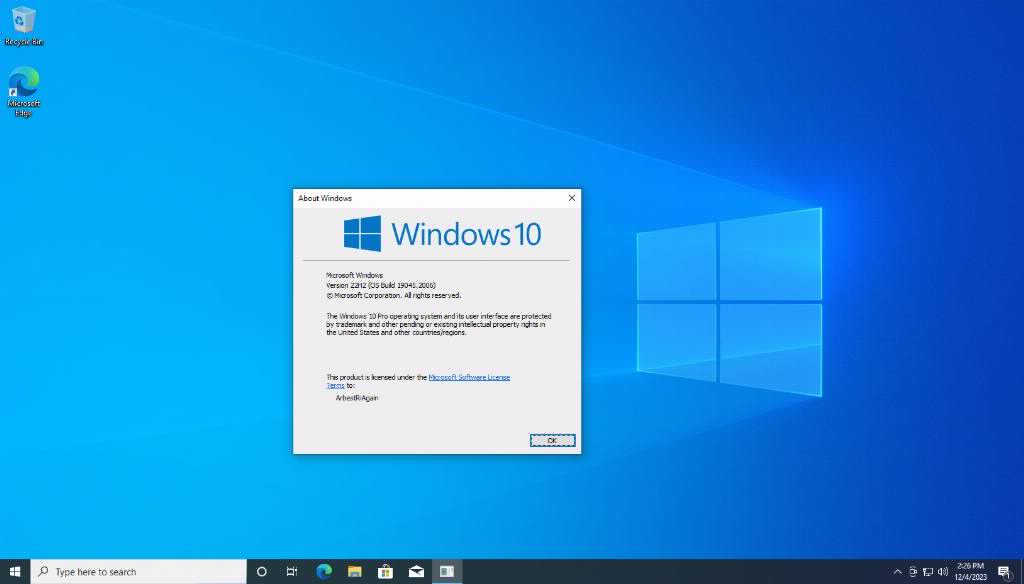Open the Mail app from taskbar
The height and width of the screenshot is (584, 1024).
[x=416, y=572]
